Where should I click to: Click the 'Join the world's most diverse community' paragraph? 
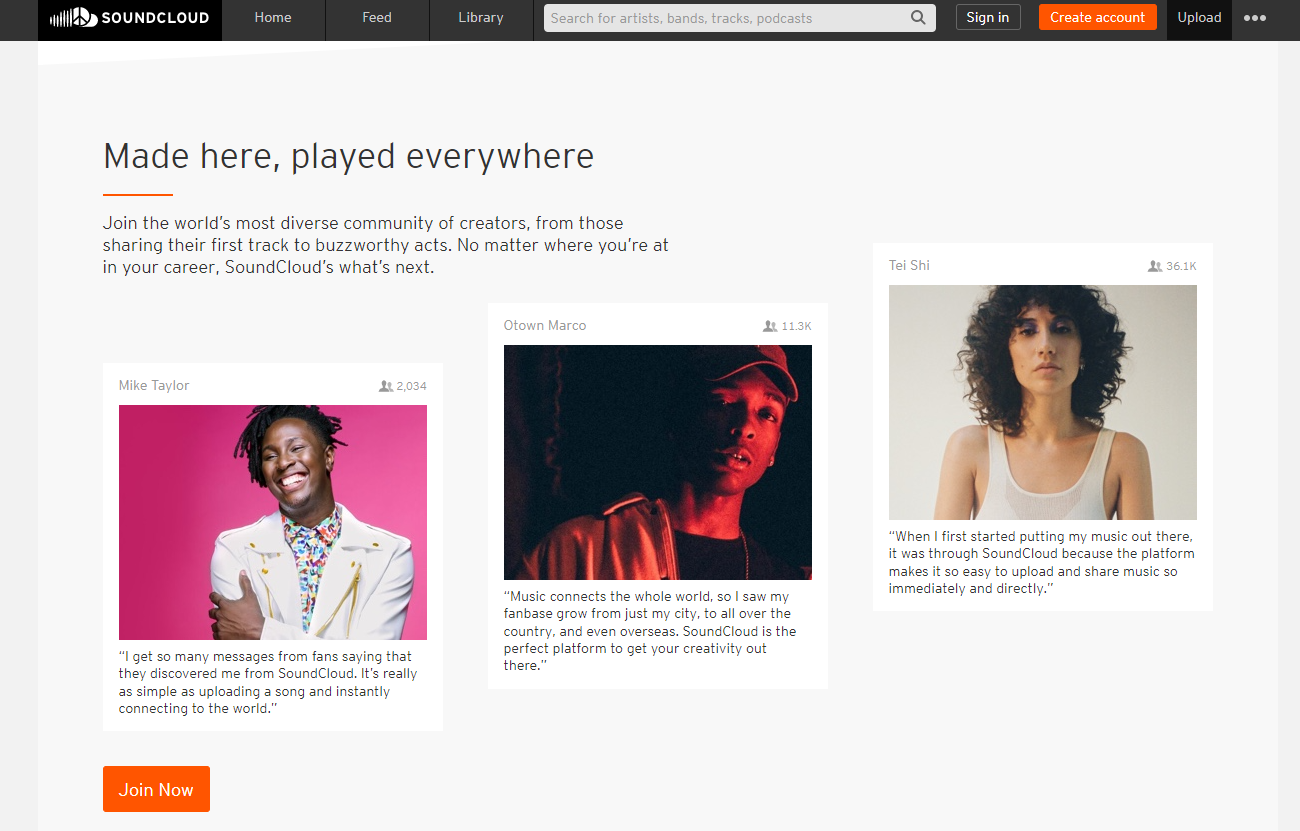tap(386, 245)
